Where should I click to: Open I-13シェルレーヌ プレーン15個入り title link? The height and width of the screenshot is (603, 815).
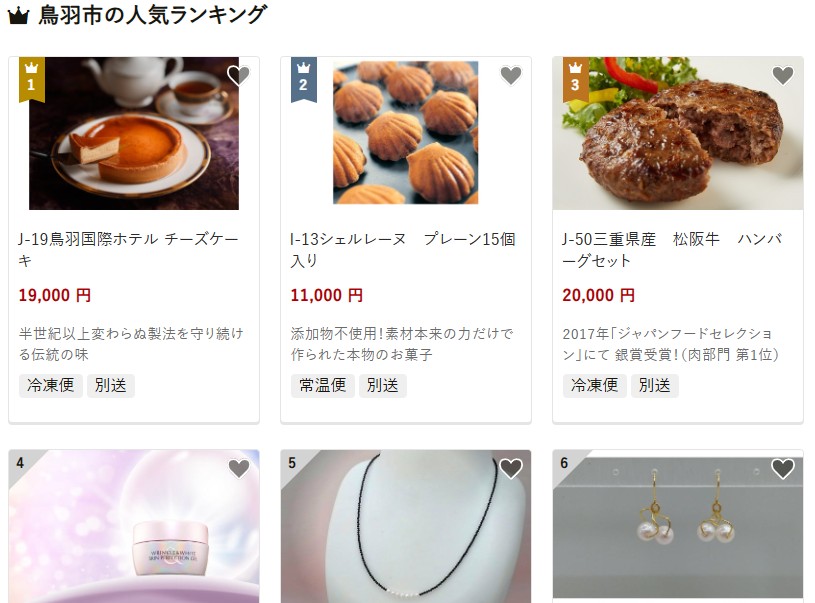[403, 250]
